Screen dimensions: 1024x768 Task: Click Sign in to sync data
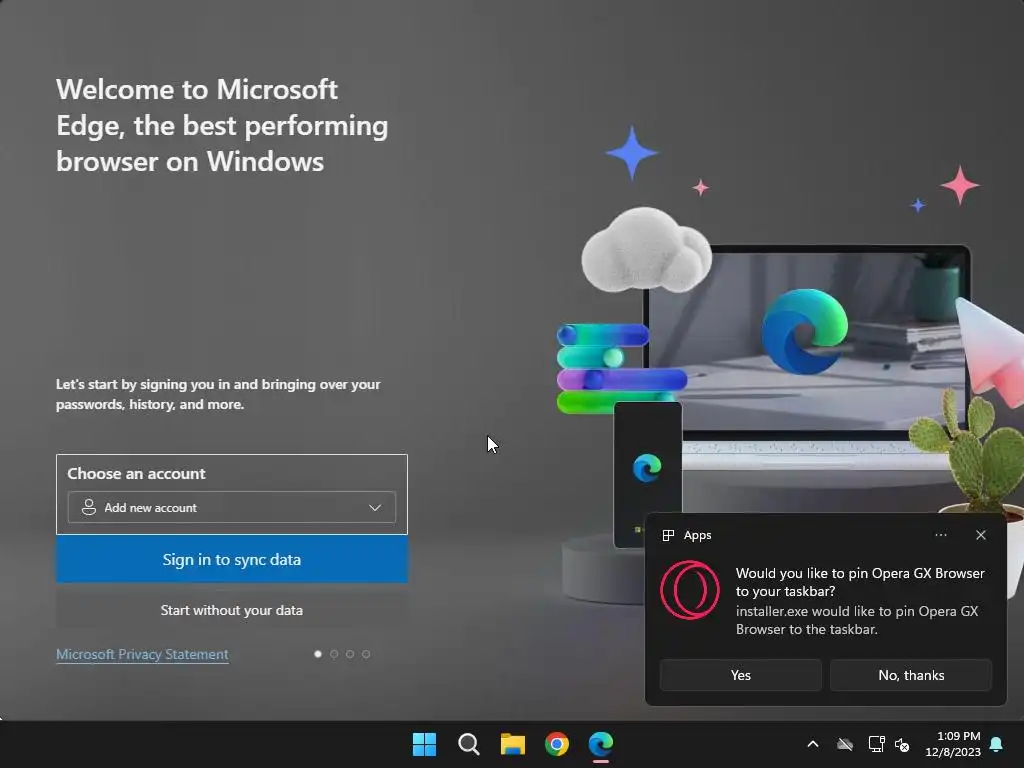[232, 560]
